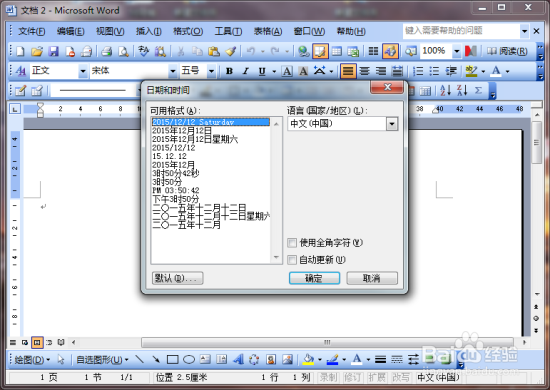This screenshot has height=390, width=550.
Task: Save the document with the floppy disk icon
Action: pyautogui.click(x=53, y=52)
